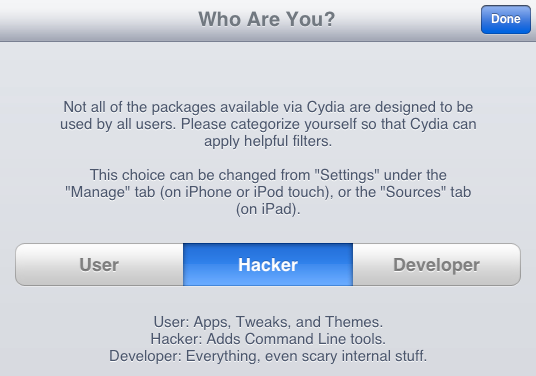Click "Hacker: Adds Command Line tools." description

click(x=268, y=339)
